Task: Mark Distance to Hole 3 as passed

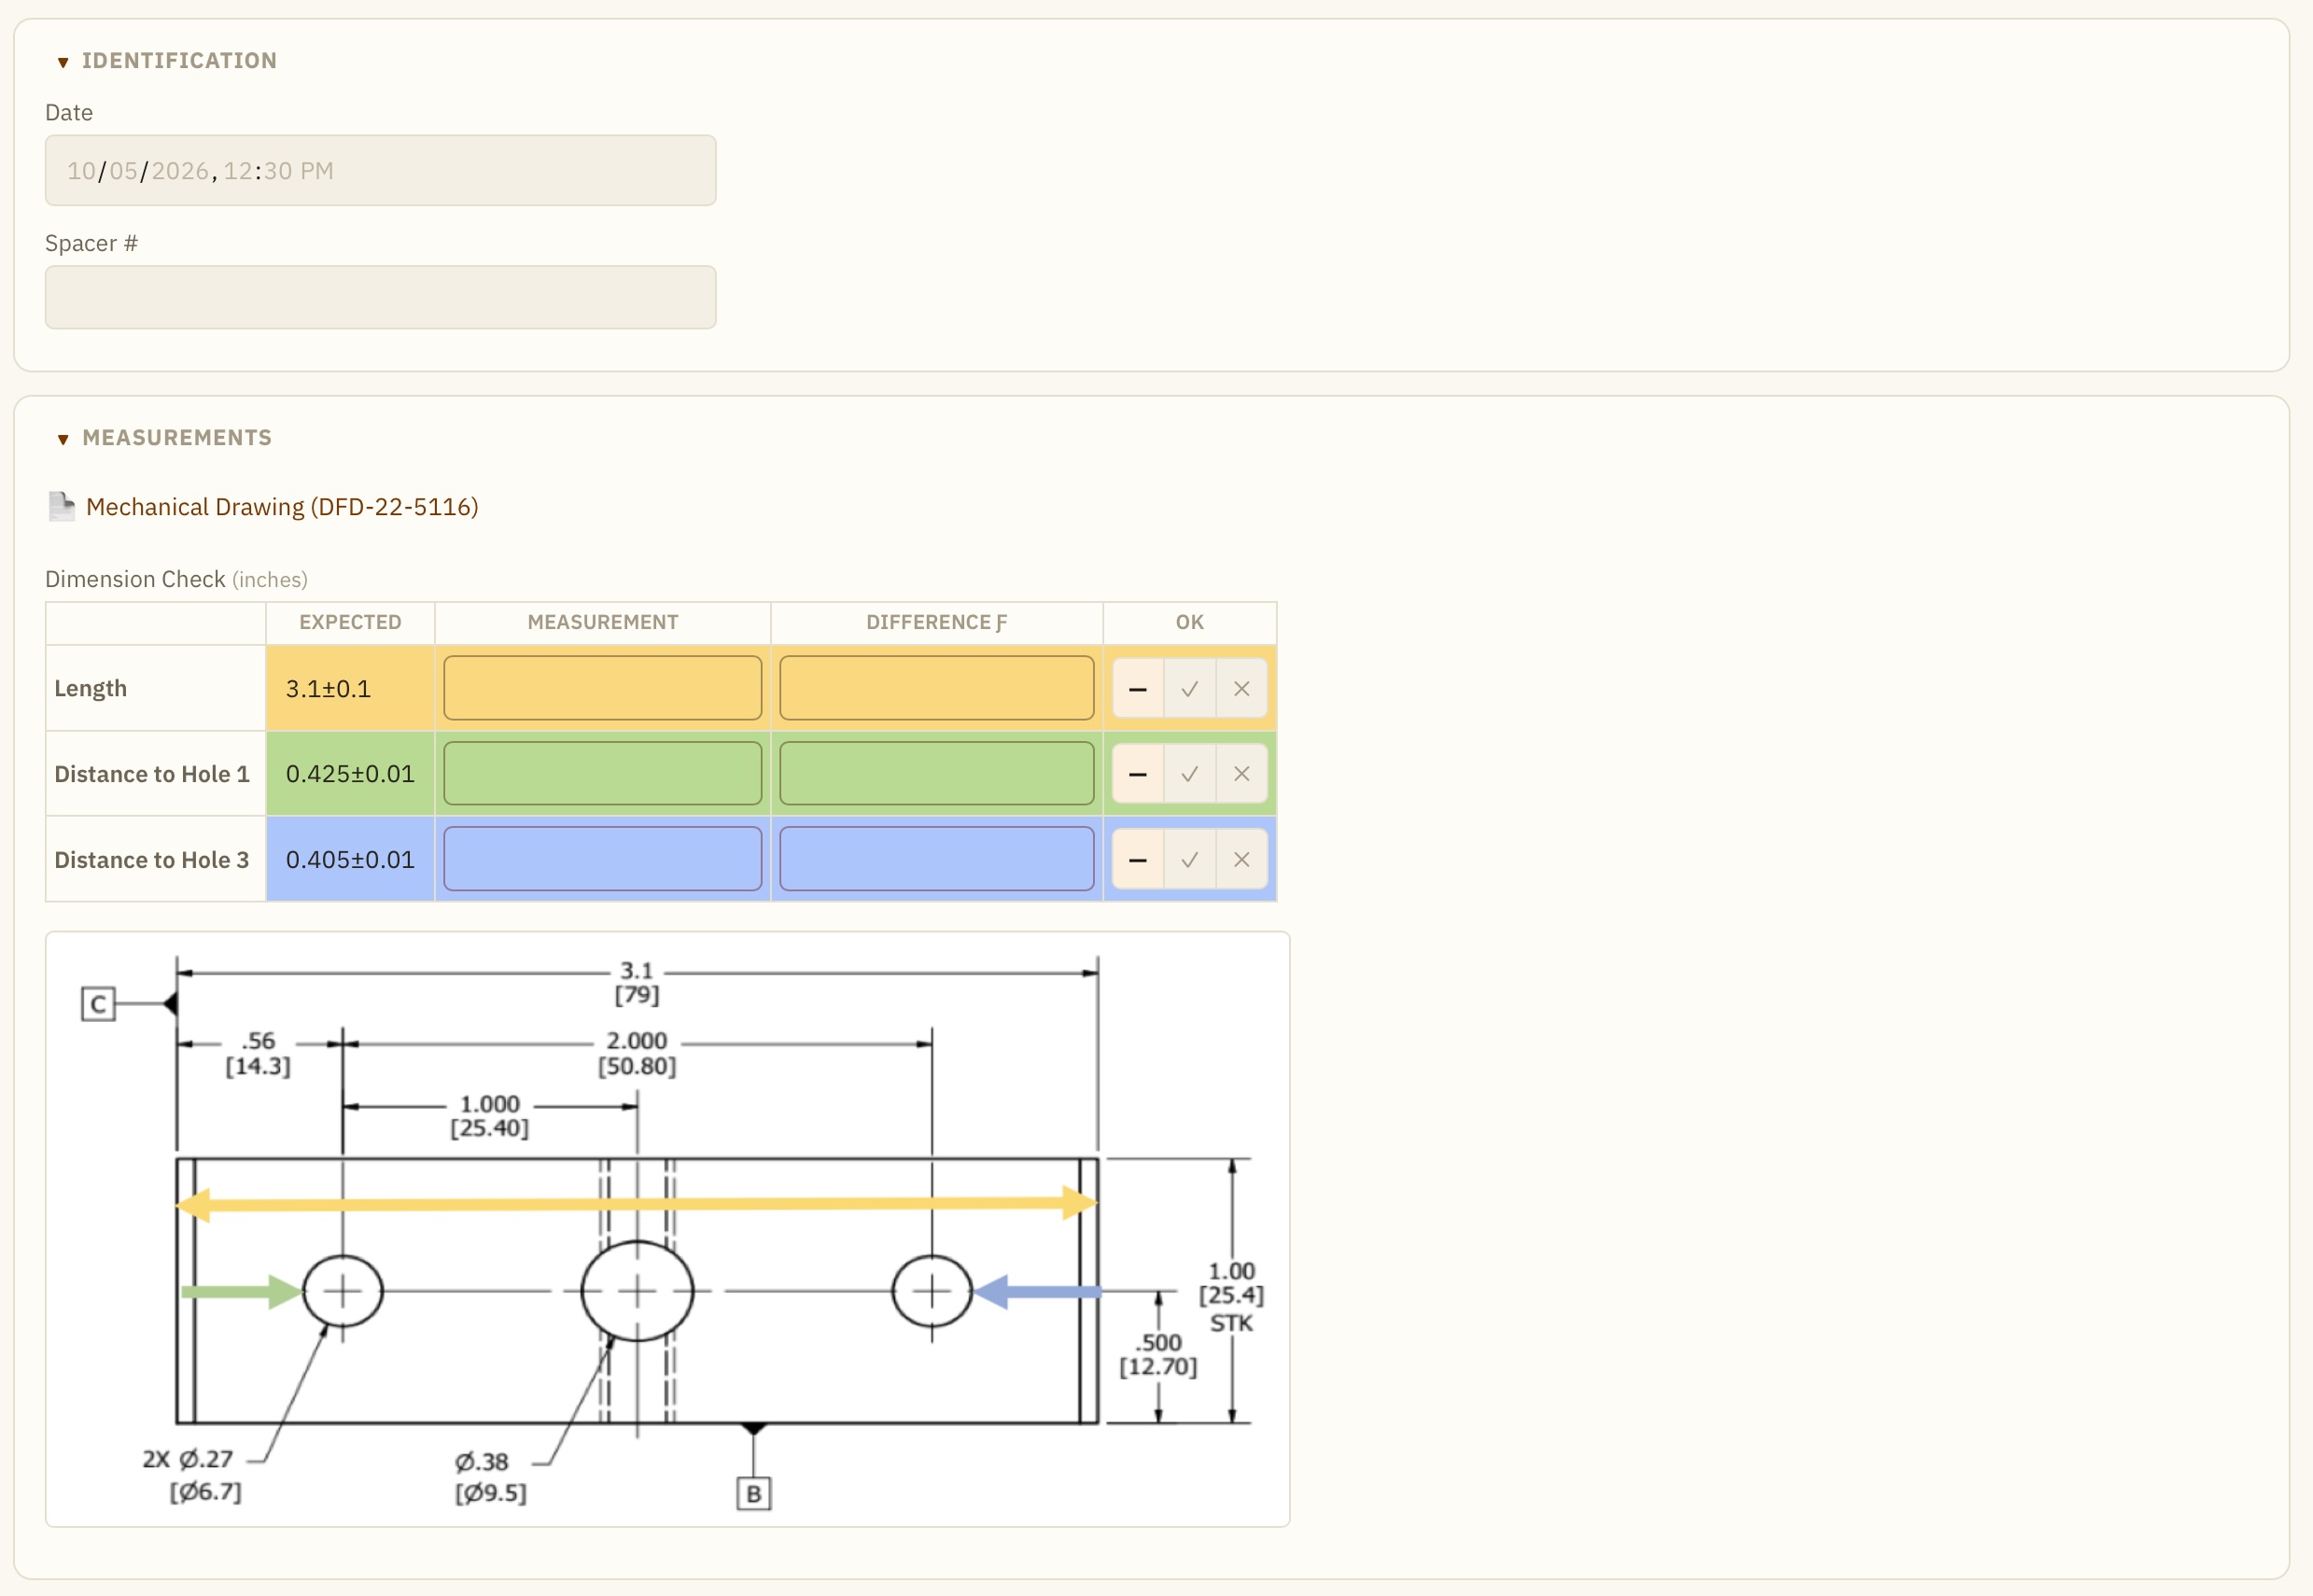Action: 1190,859
